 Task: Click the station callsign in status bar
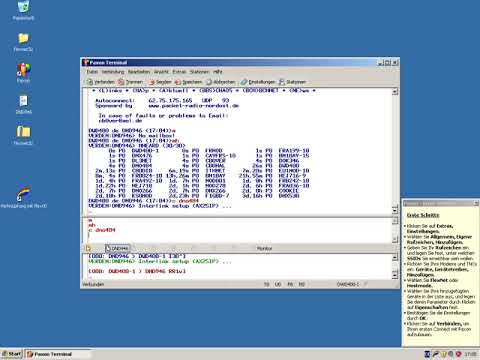tap(348, 284)
